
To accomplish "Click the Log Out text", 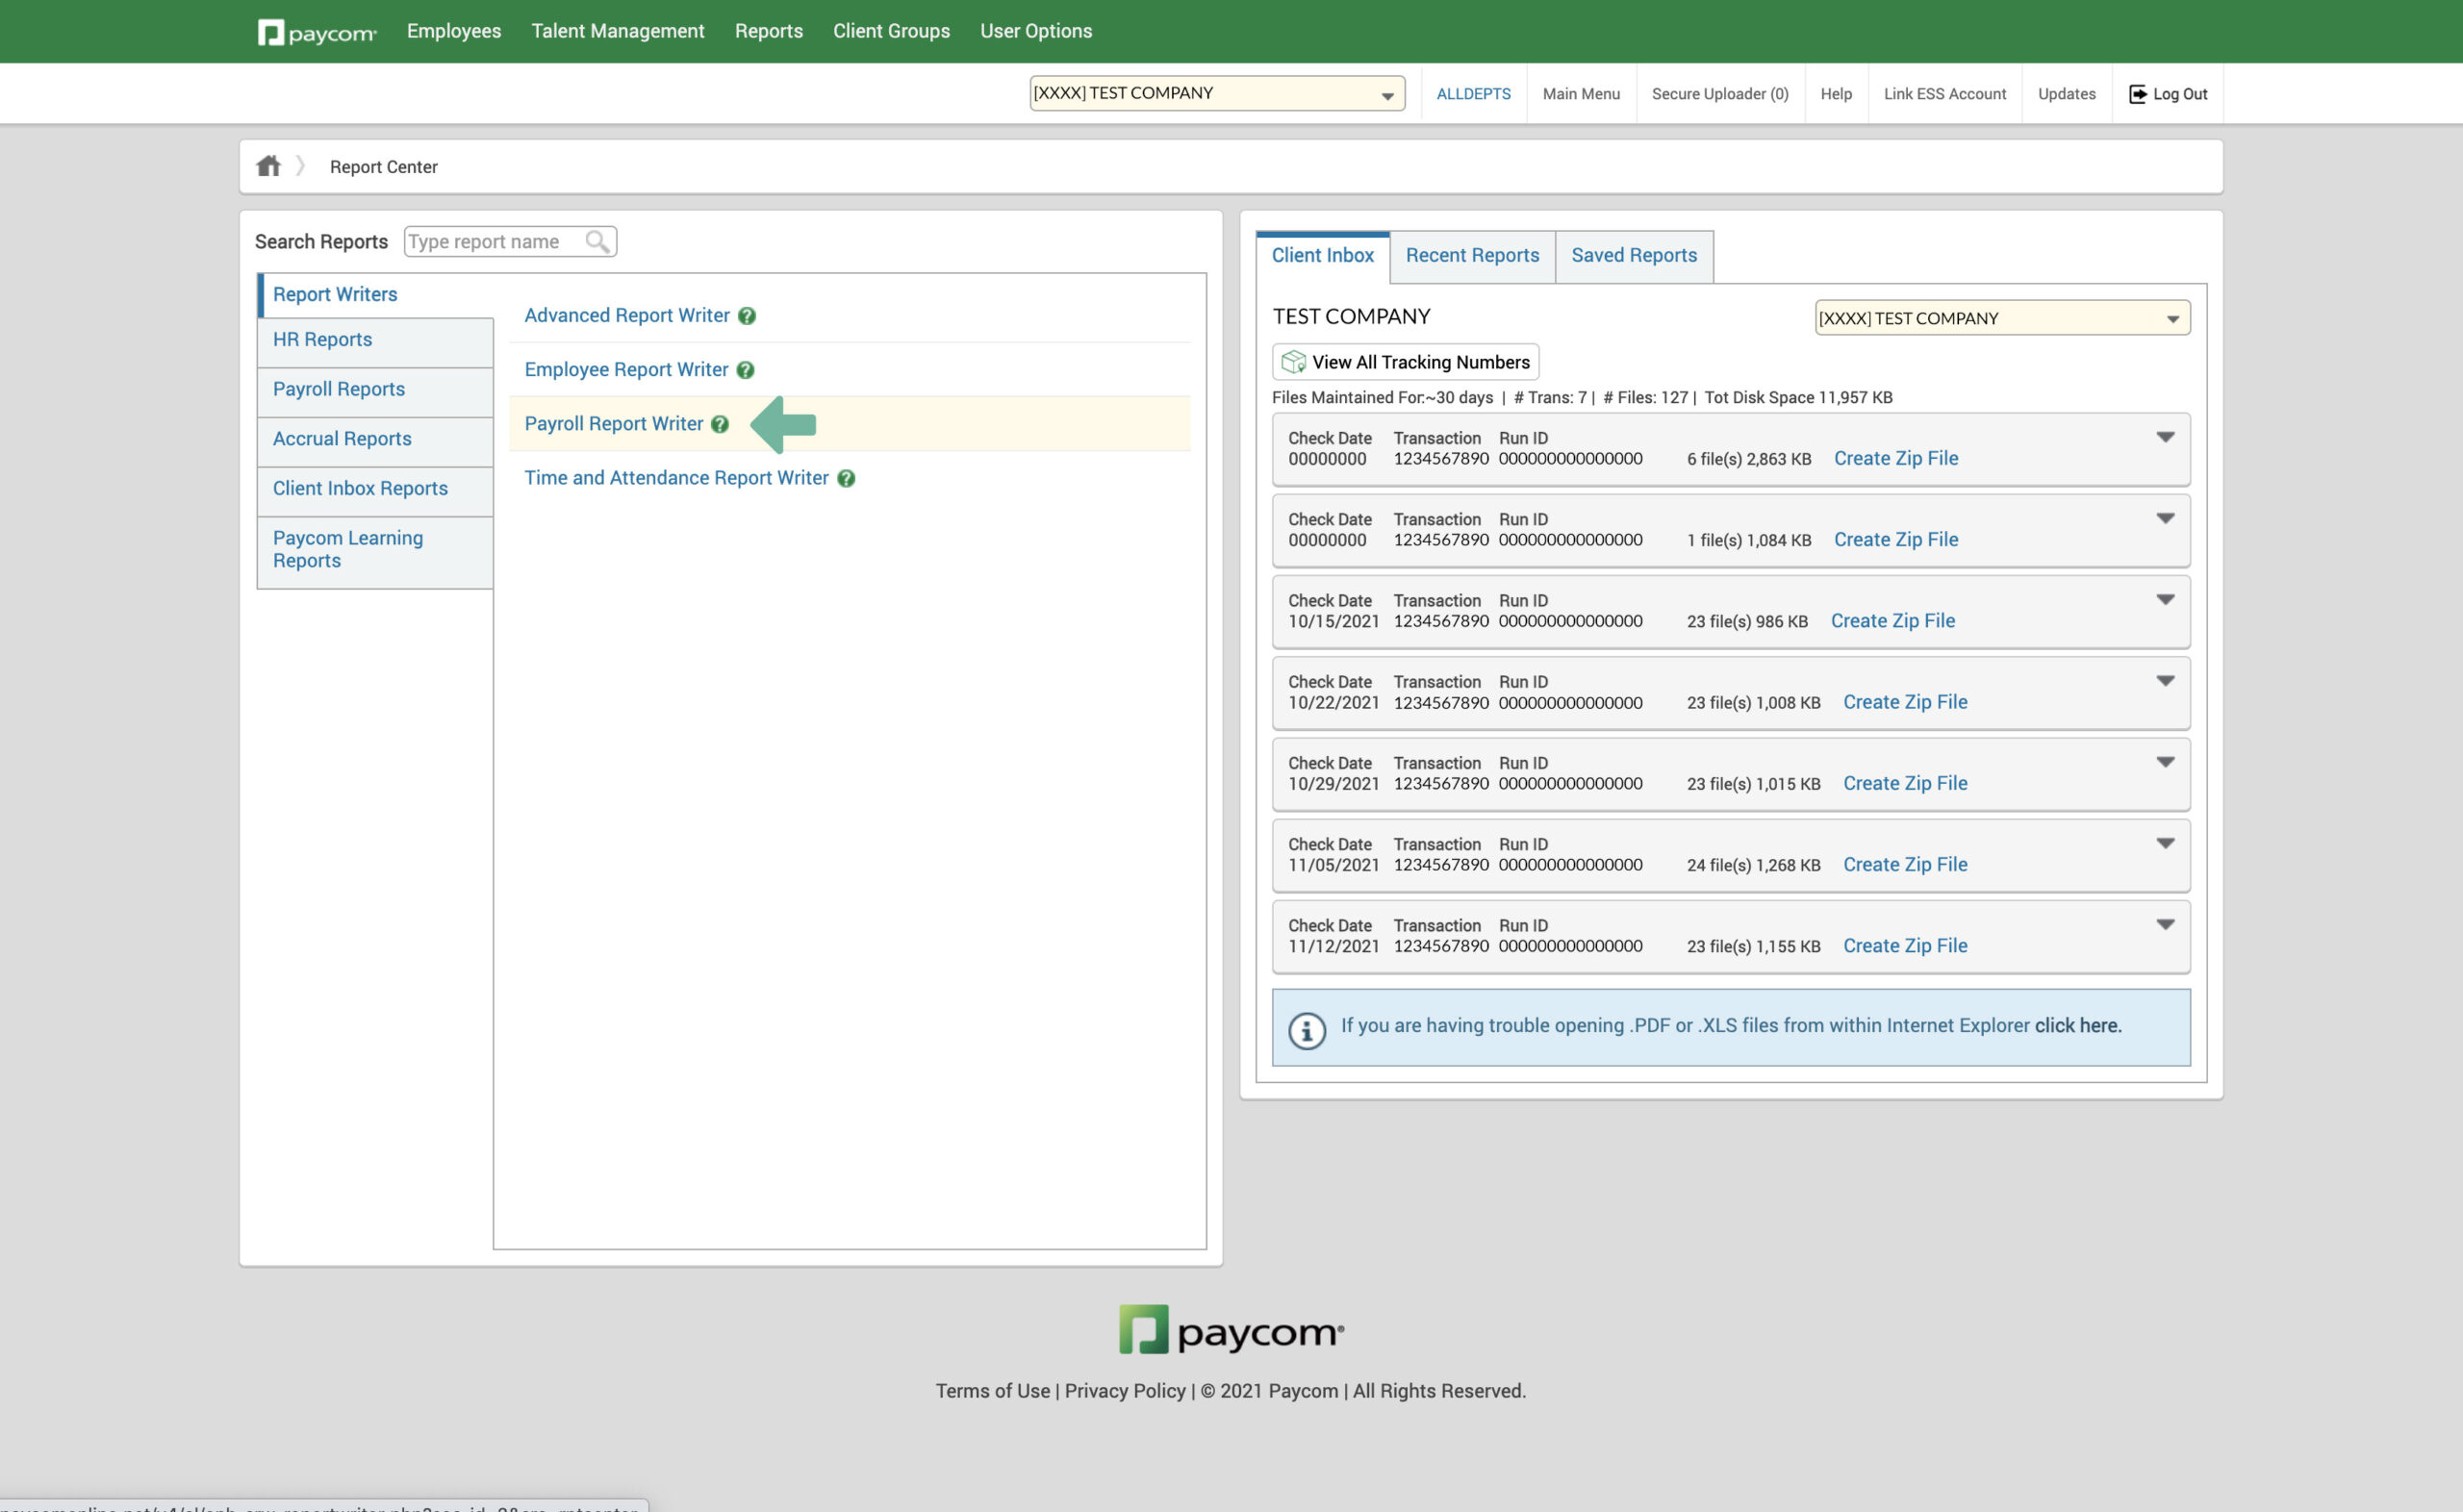I will tap(2179, 94).
